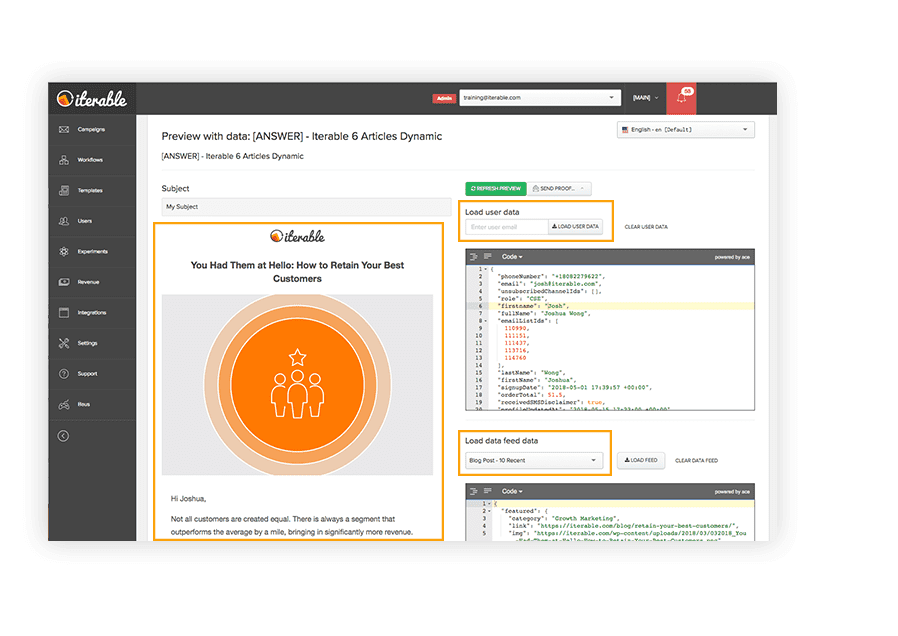Click the email headline about retaining customers

pos(297,272)
